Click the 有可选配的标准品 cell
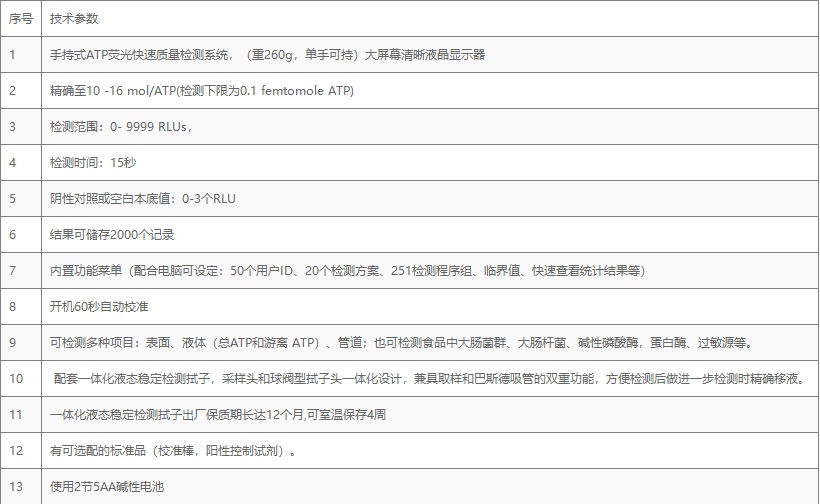The height and width of the screenshot is (504, 820). 173,451
